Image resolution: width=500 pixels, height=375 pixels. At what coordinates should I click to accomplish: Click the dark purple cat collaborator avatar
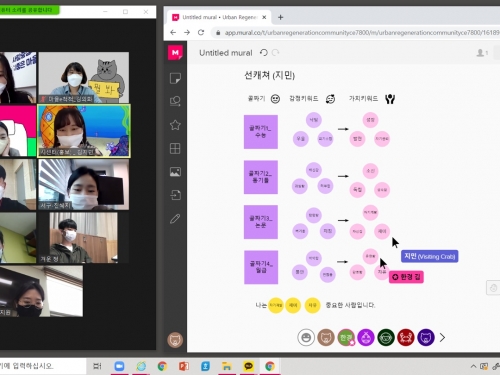tap(426, 337)
